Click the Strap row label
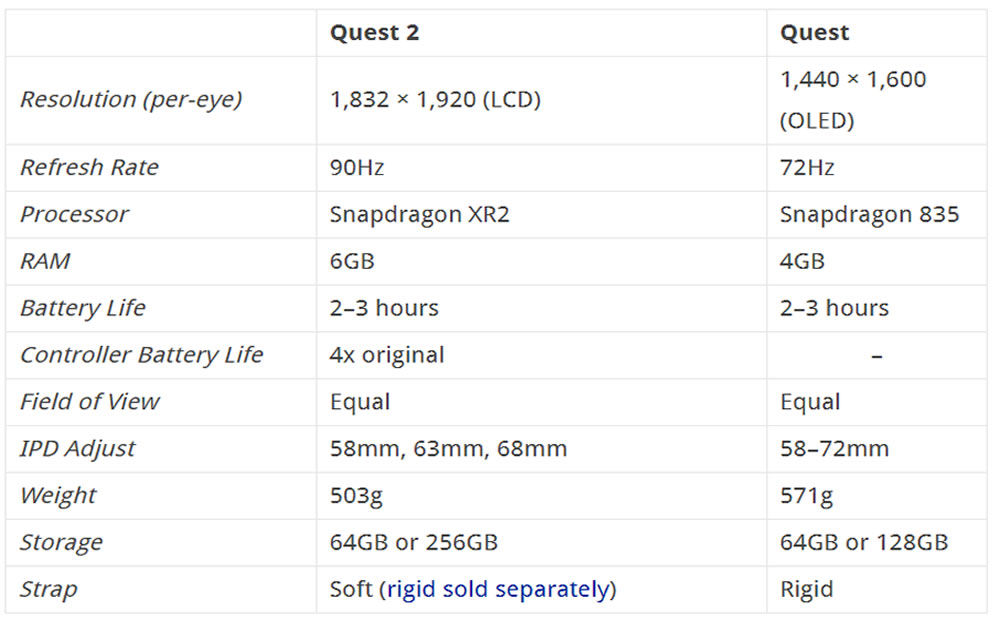Viewport: 1000px width, 618px height. tap(48, 590)
